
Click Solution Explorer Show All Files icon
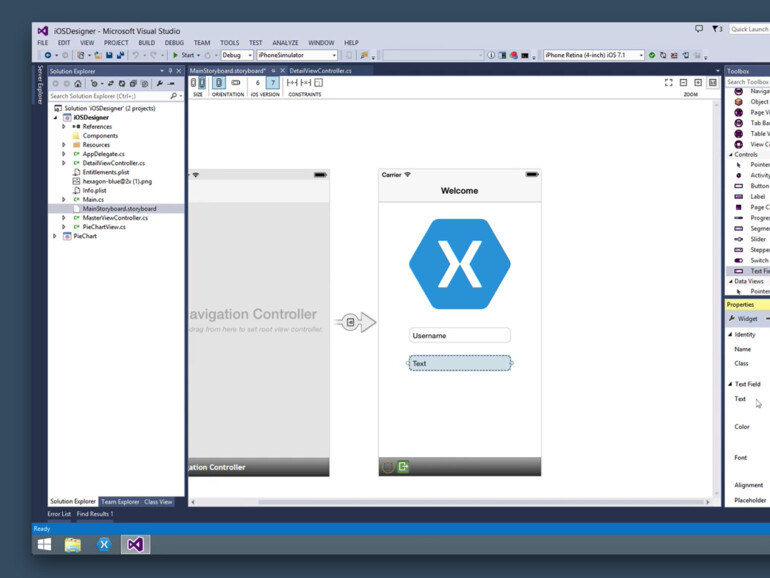(x=144, y=83)
